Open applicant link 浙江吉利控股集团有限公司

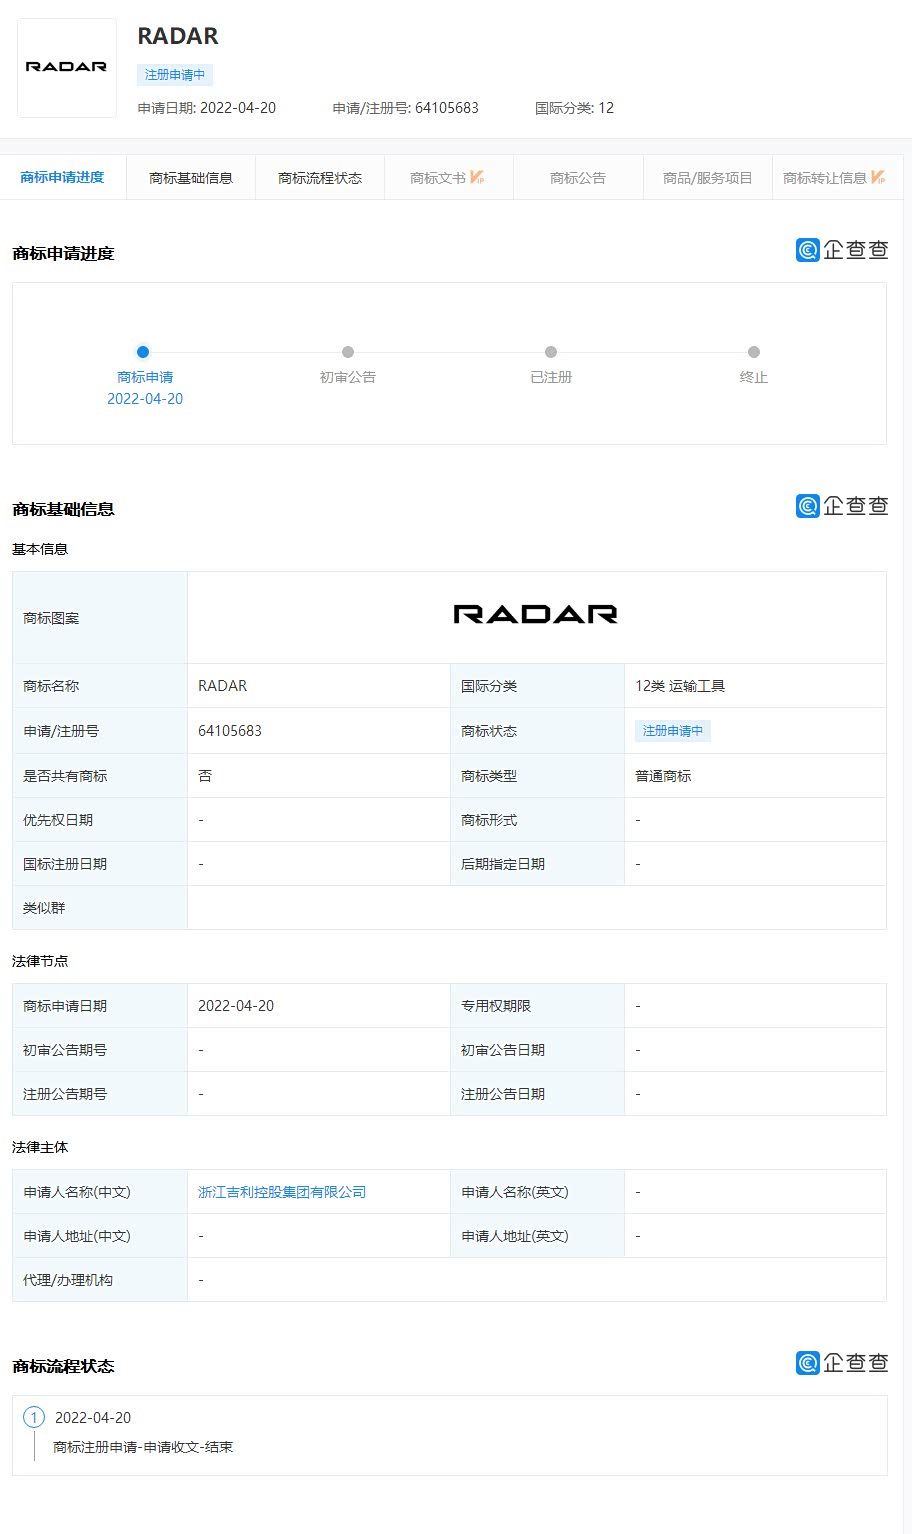pyautogui.click(x=282, y=1192)
